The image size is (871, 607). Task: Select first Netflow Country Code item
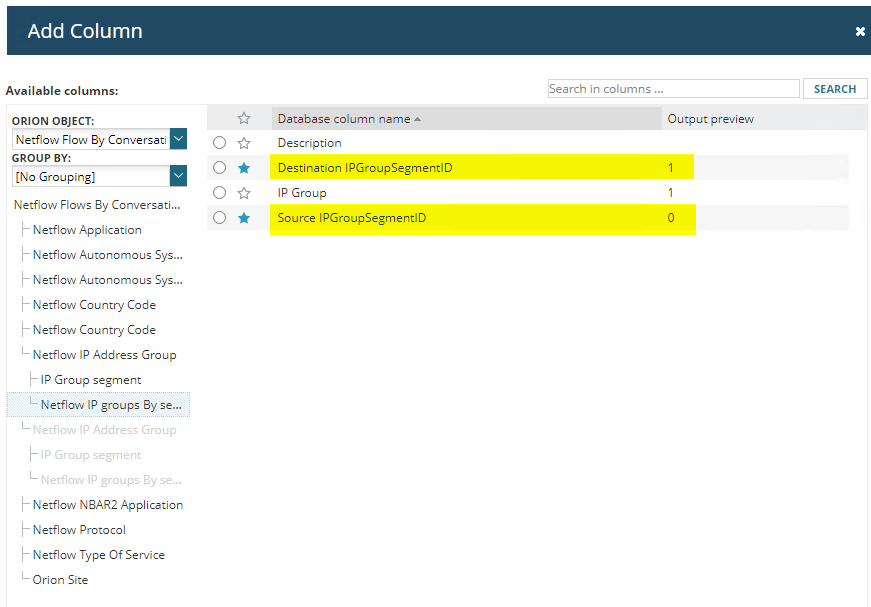click(x=94, y=305)
